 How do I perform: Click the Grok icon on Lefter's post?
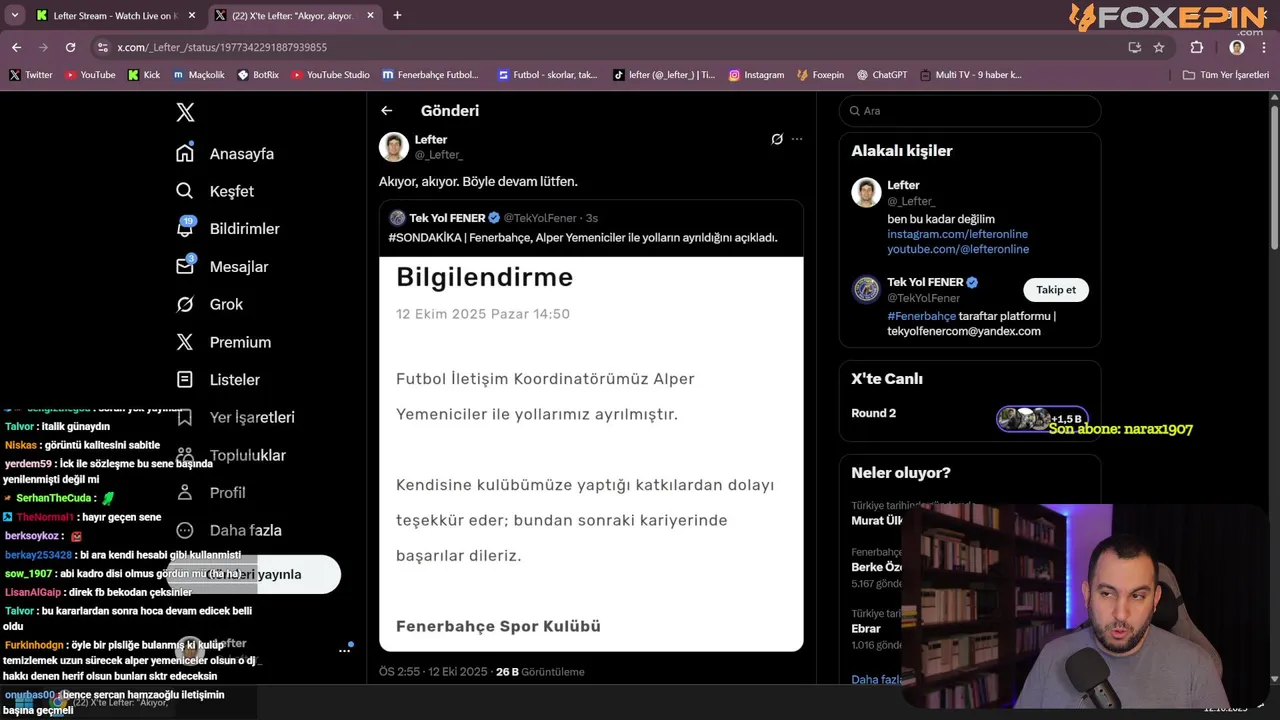(x=777, y=139)
